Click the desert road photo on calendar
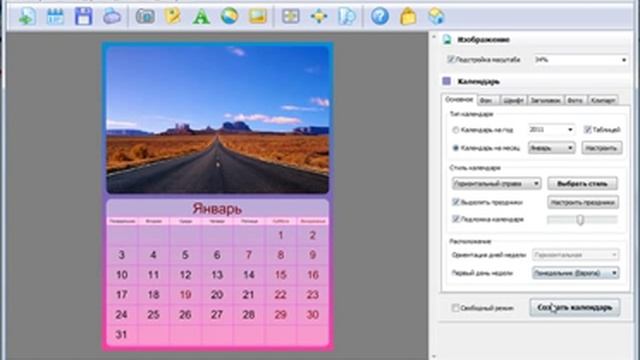 (218, 119)
